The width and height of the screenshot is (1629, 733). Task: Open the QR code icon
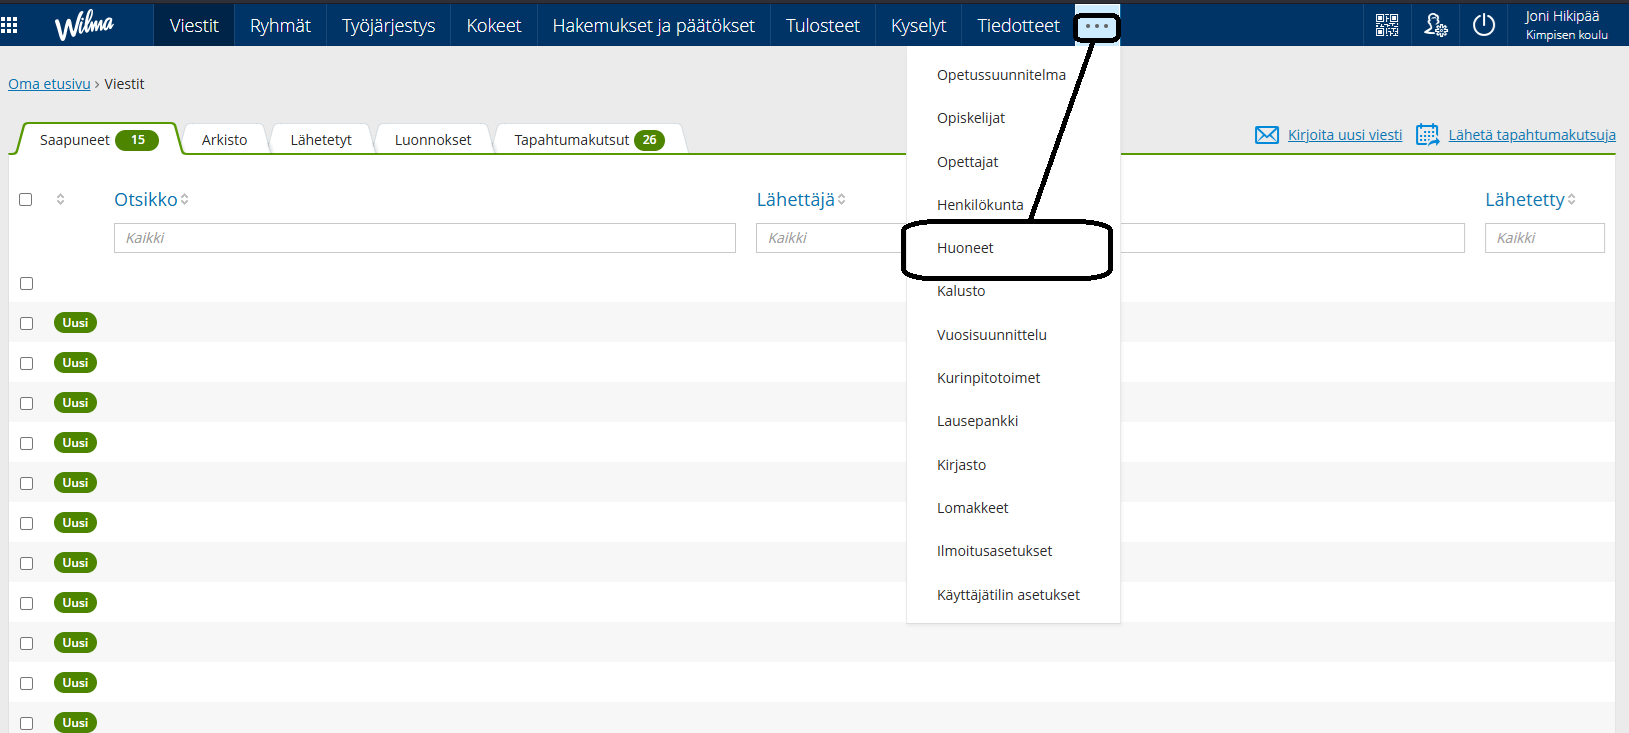[1387, 25]
